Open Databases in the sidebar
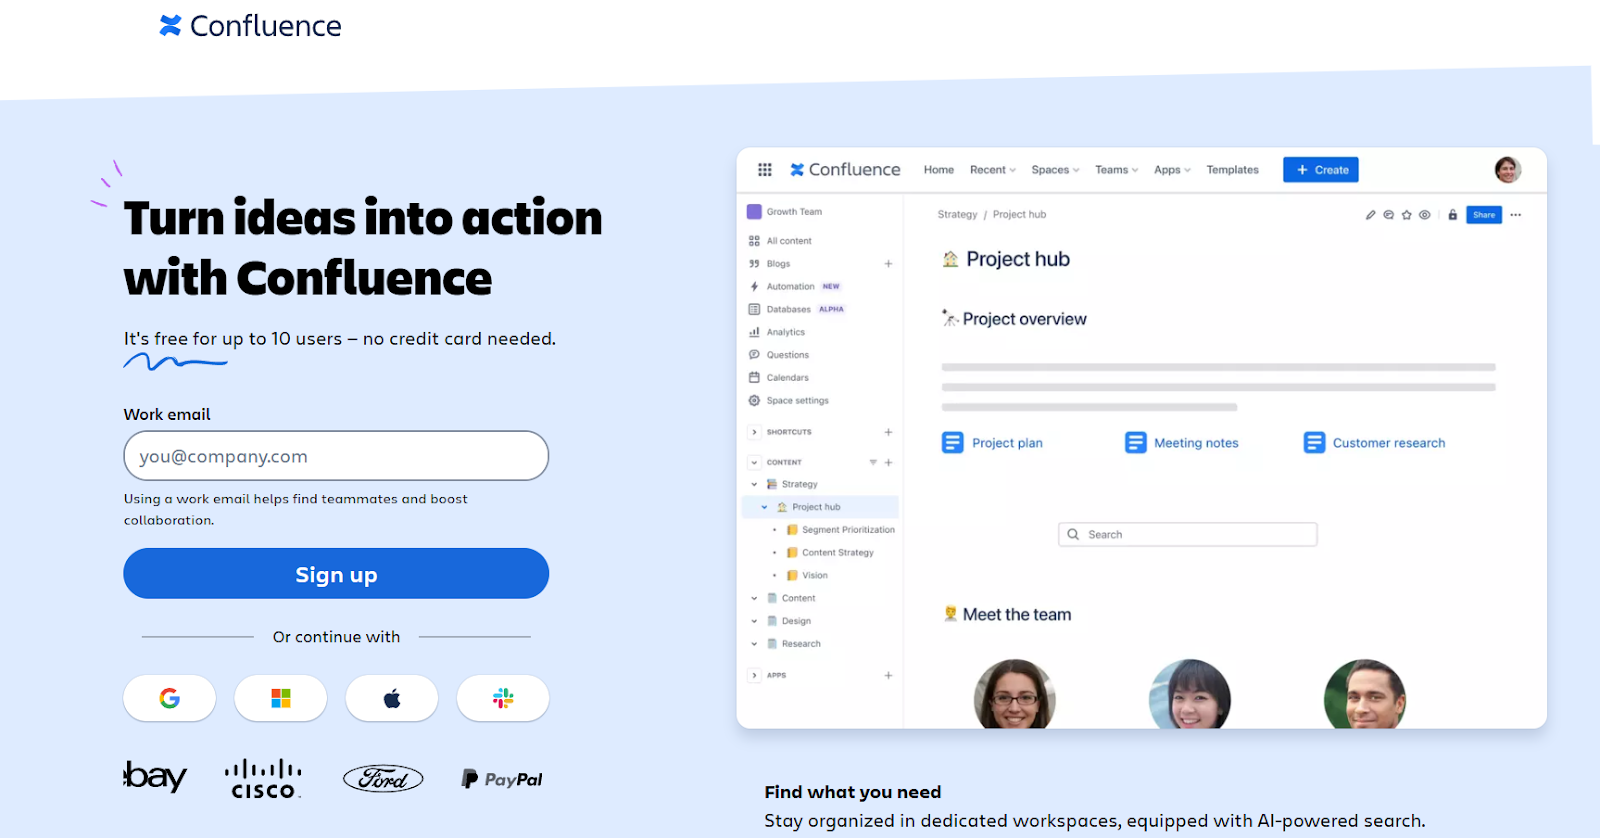Screen dimensions: 1600x838 coord(796,310)
